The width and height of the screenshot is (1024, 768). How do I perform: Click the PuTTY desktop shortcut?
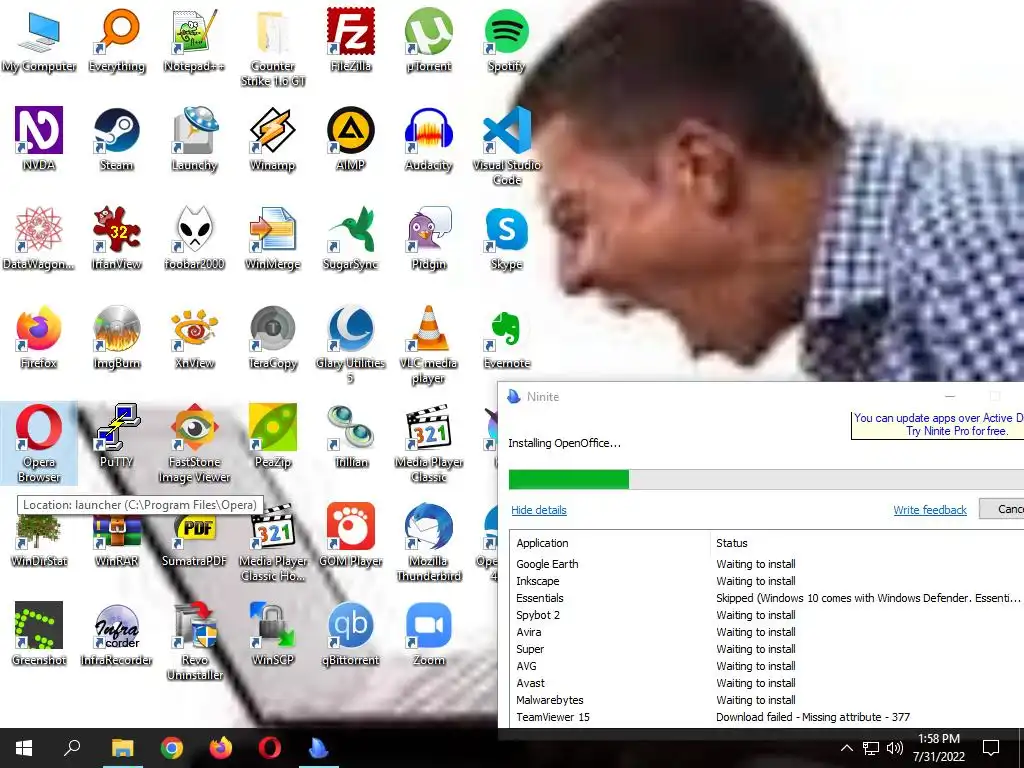tap(117, 436)
